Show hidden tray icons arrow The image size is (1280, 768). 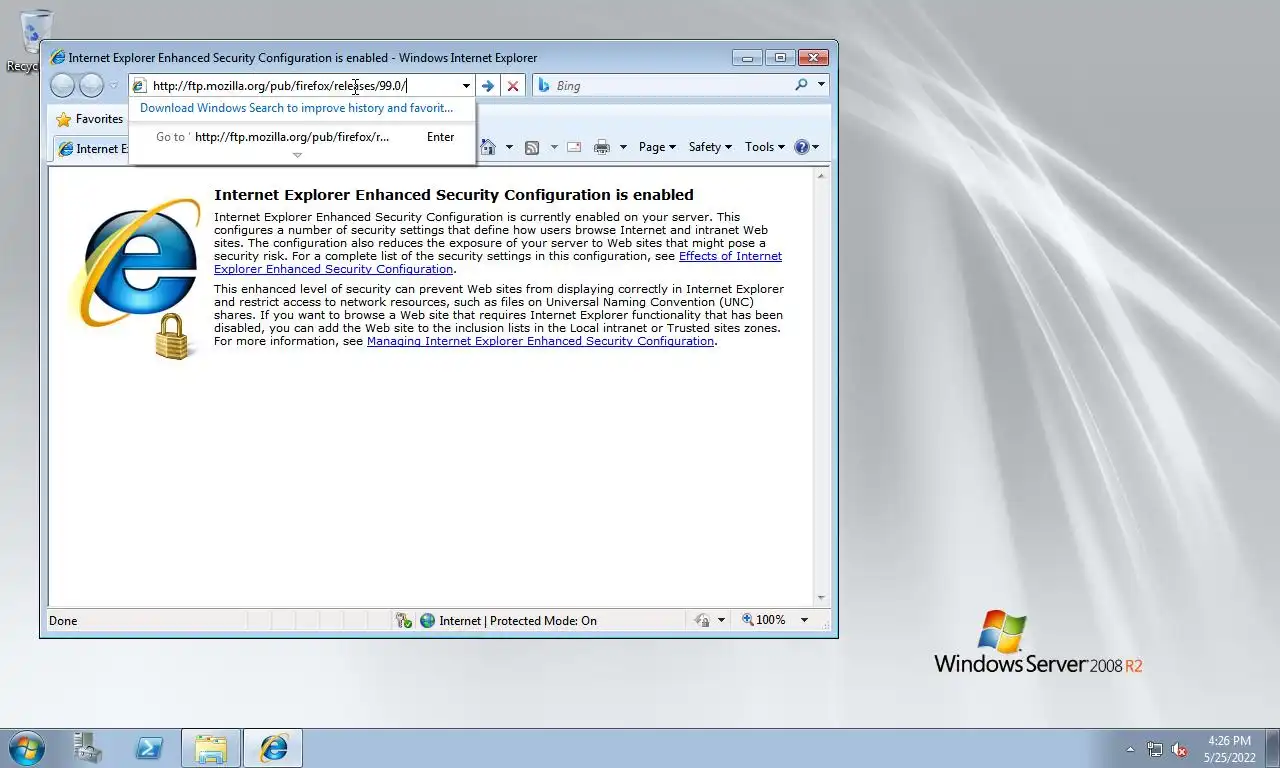point(1131,749)
